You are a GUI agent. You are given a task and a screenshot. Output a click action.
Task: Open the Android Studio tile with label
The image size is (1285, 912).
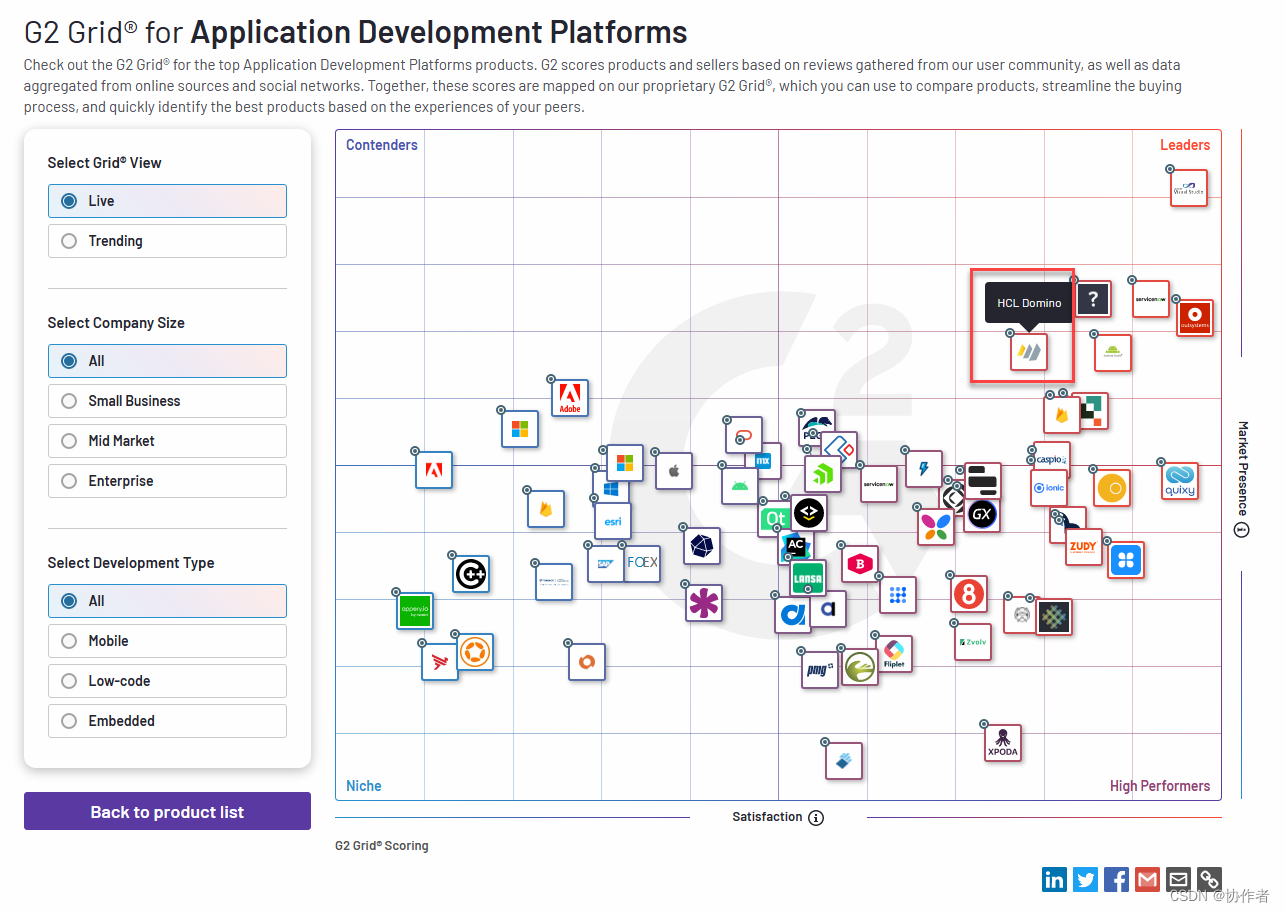pos(1112,352)
